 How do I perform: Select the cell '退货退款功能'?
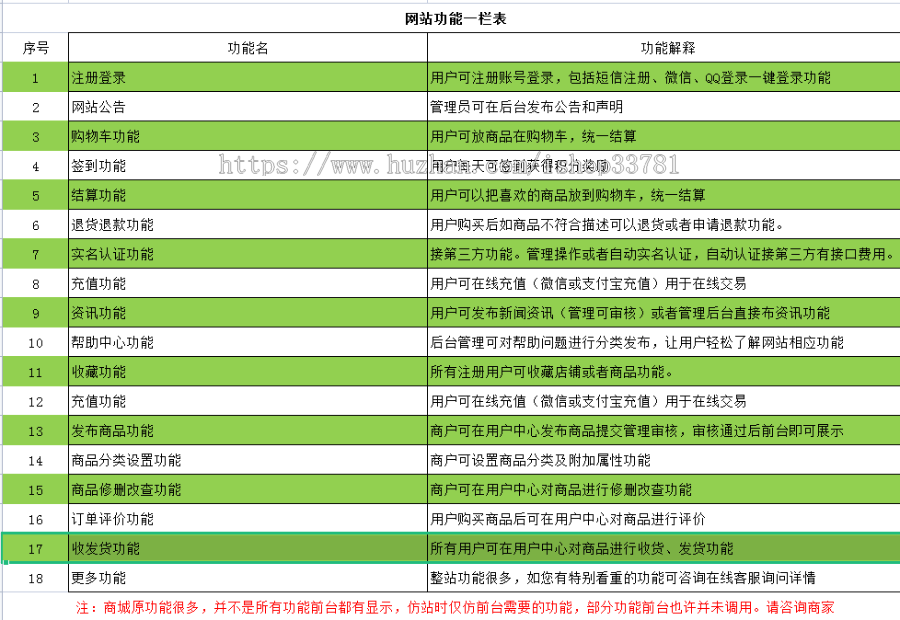(x=248, y=225)
